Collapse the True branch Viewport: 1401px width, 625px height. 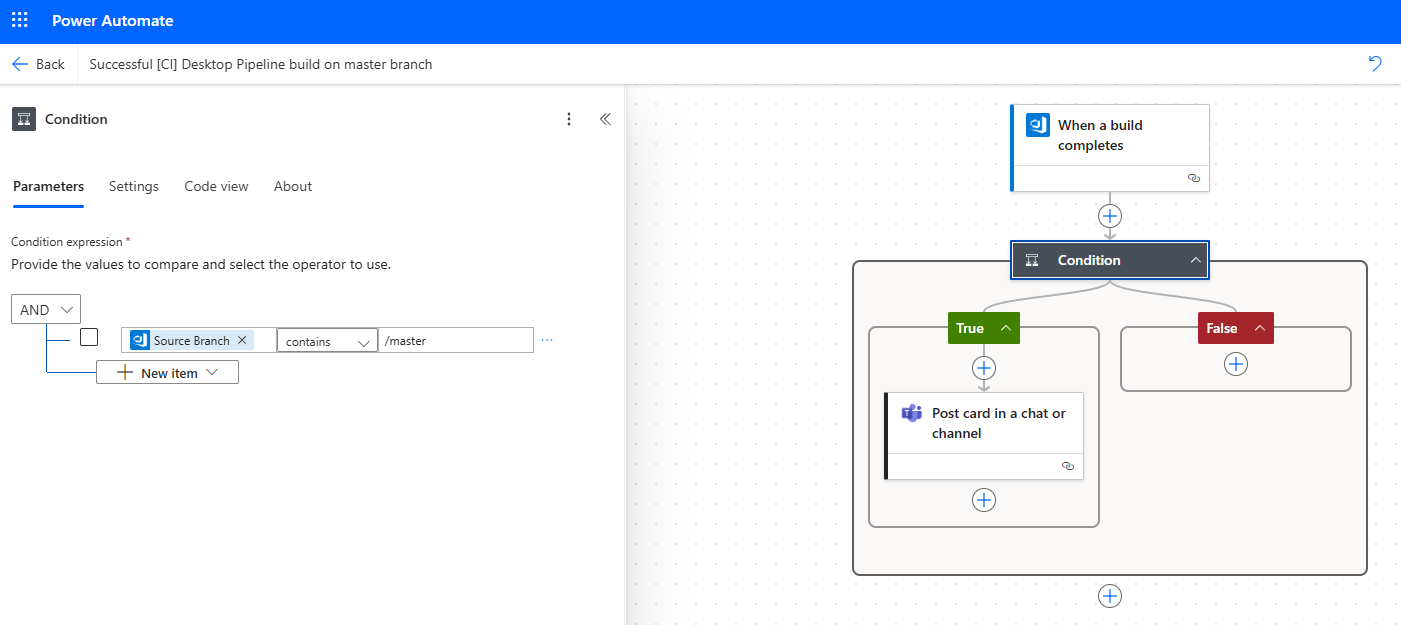click(x=1005, y=328)
